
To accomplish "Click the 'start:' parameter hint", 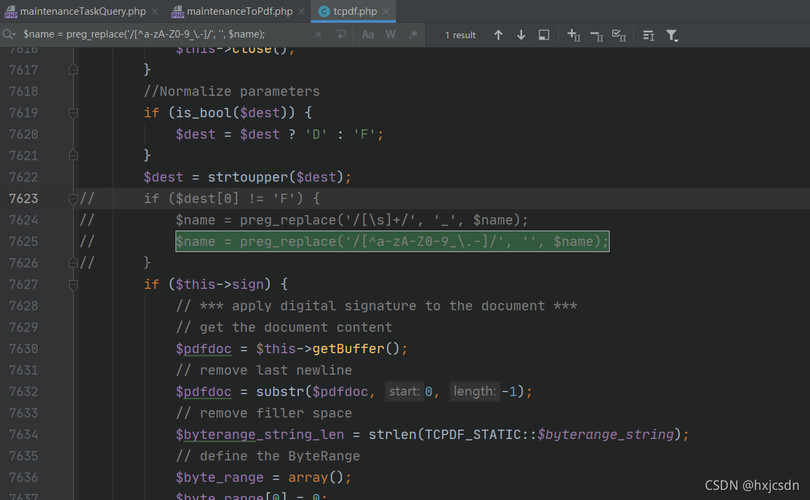I will point(404,392).
